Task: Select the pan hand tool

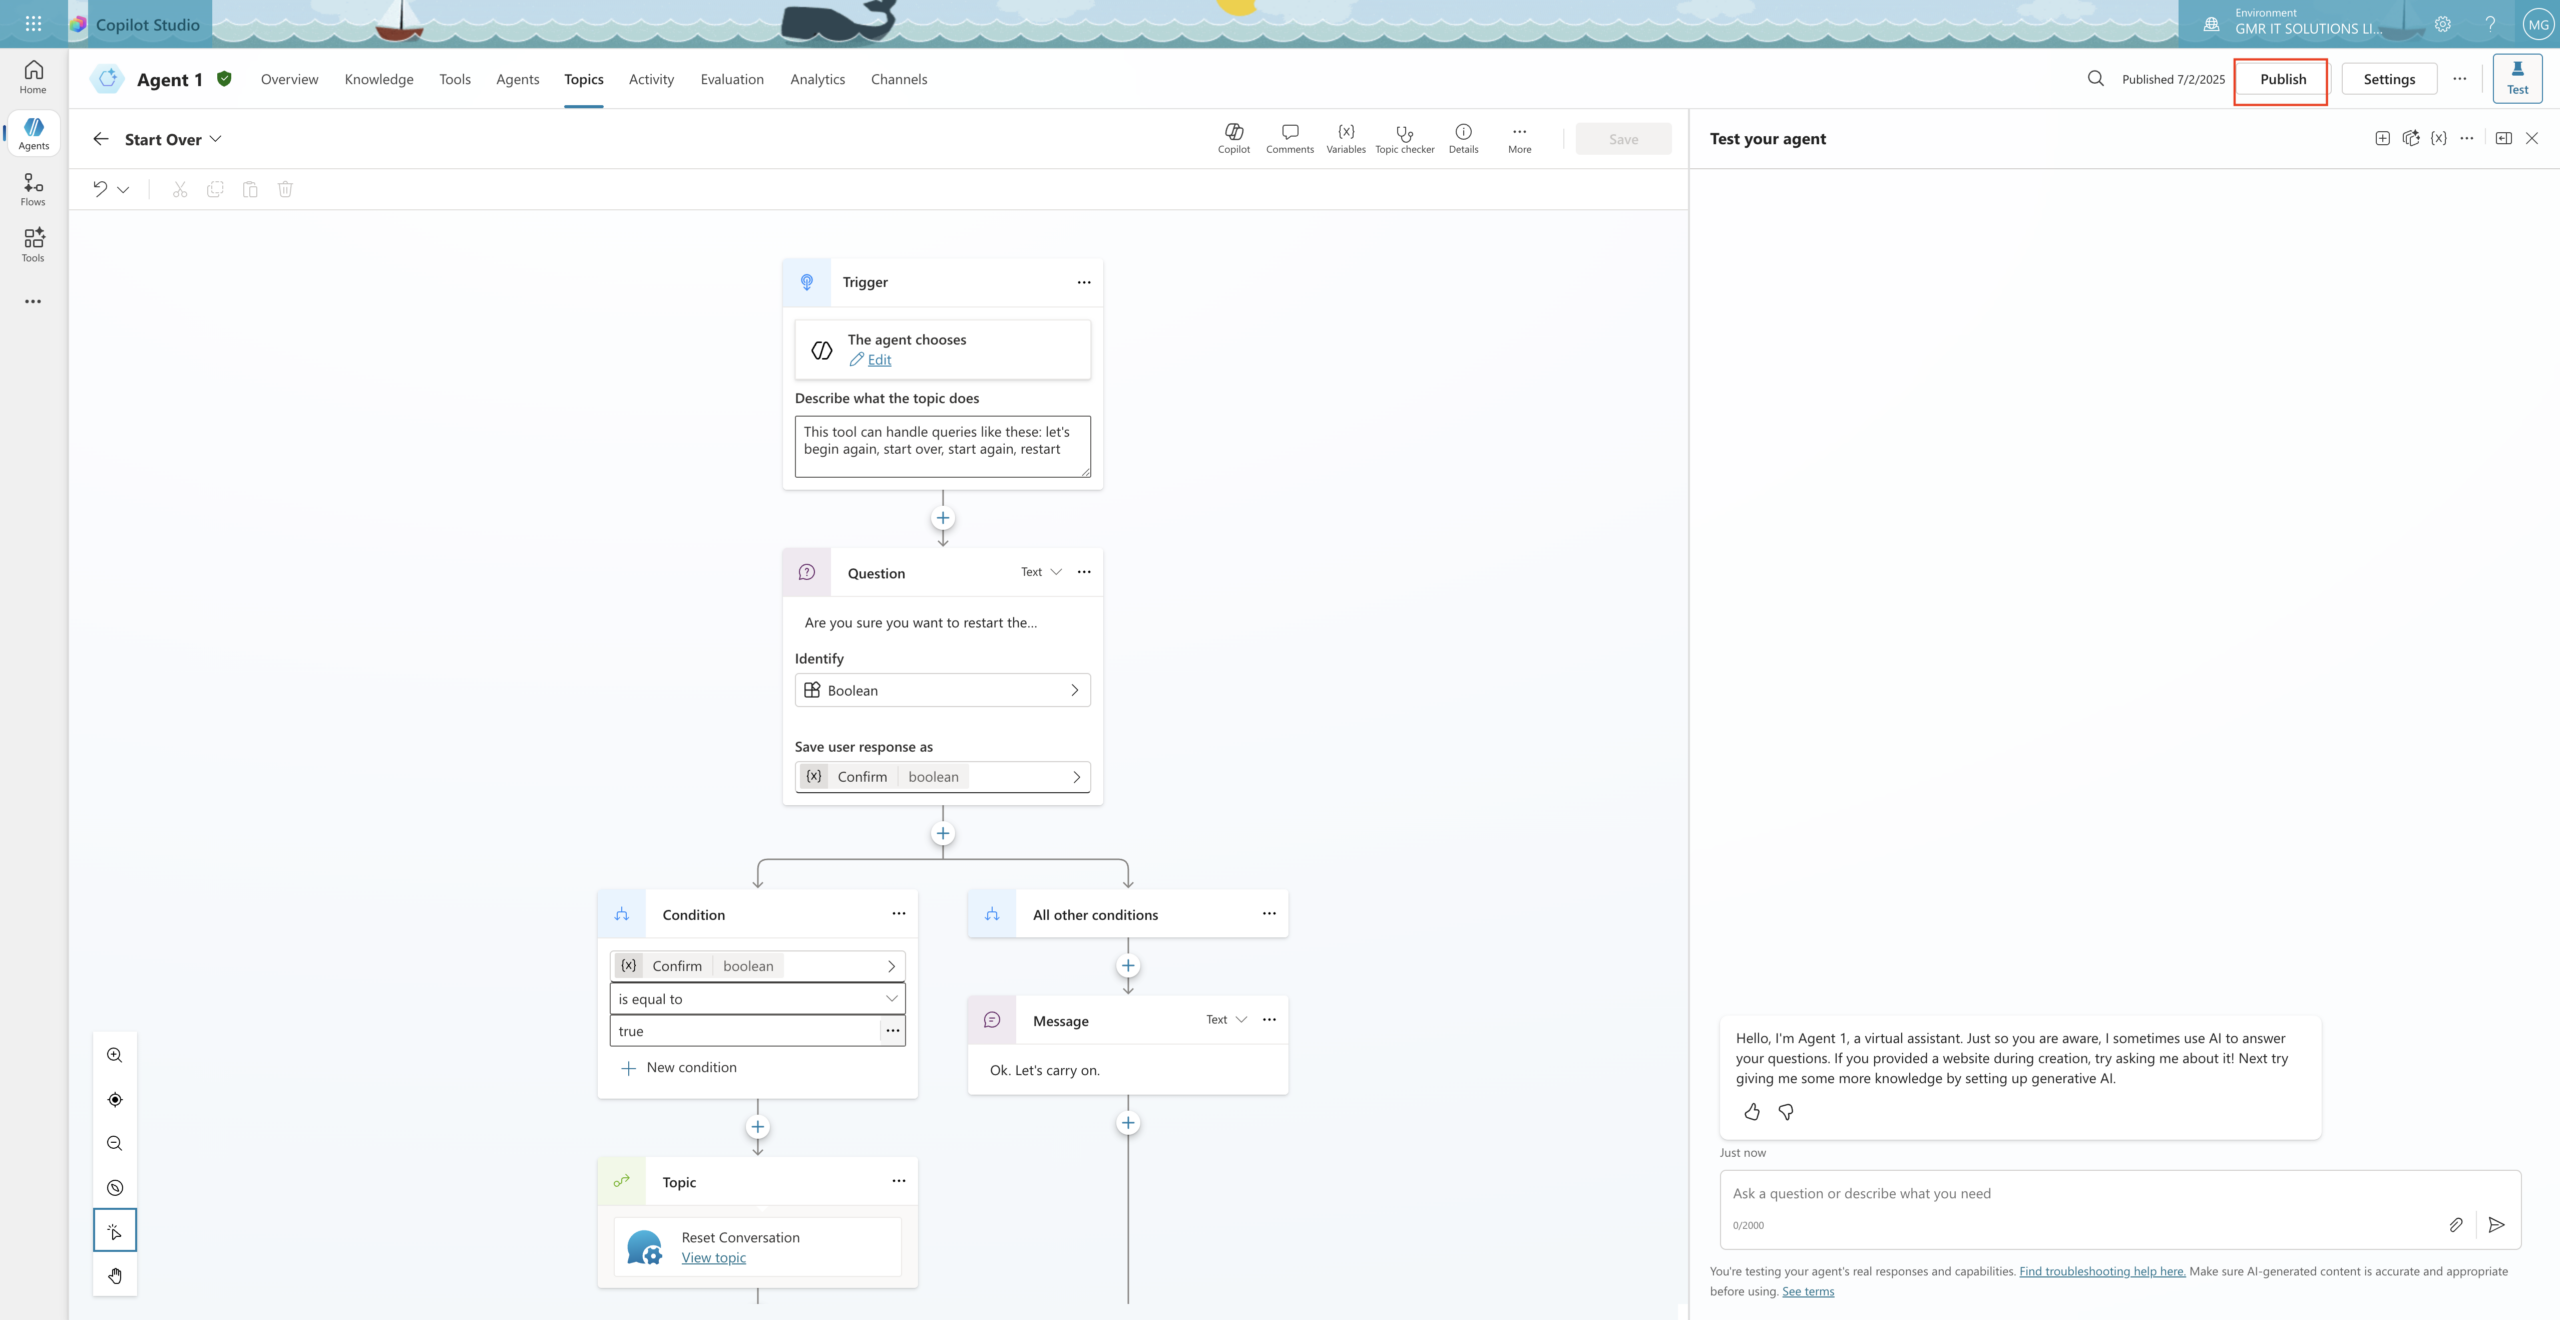Action: pyautogui.click(x=115, y=1275)
